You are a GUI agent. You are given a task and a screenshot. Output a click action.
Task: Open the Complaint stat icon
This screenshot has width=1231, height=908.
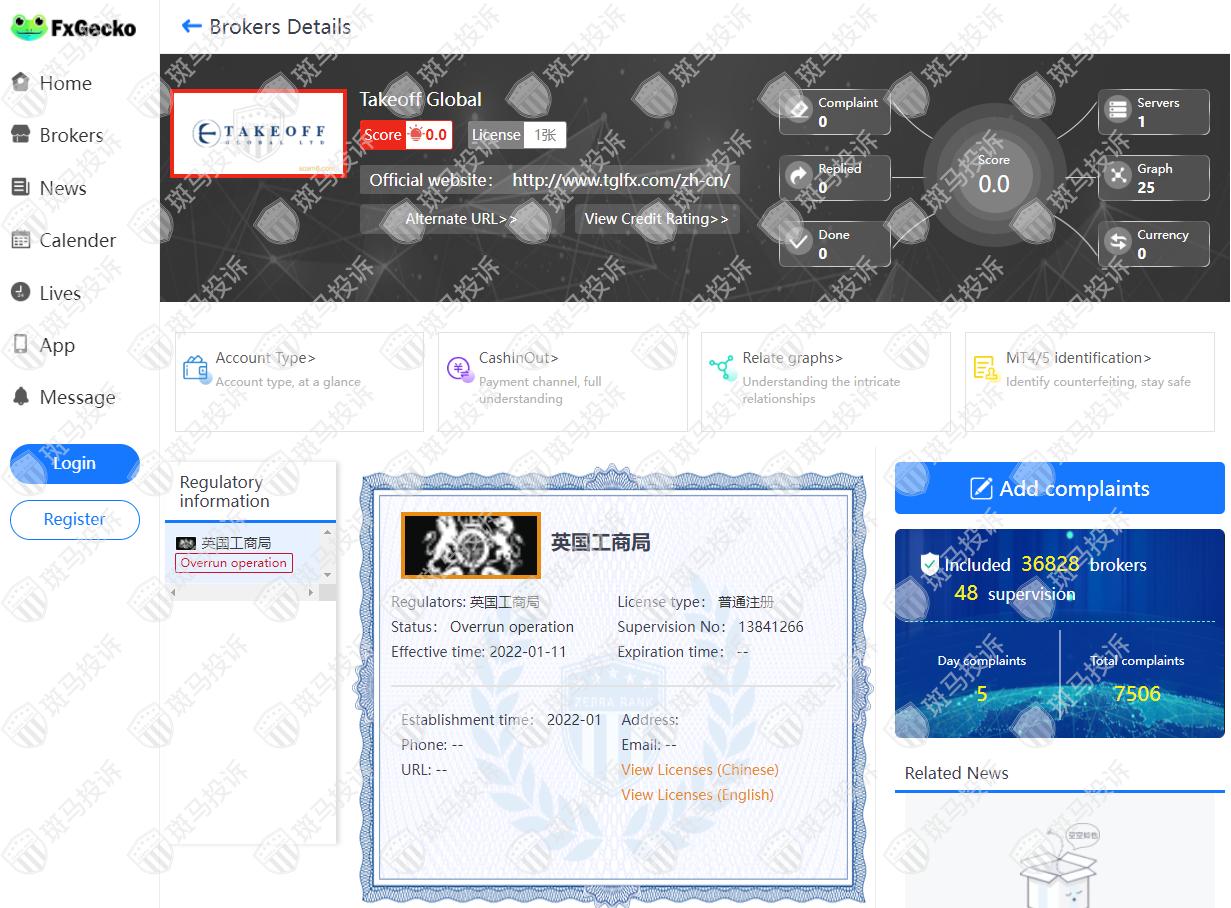pyautogui.click(x=798, y=110)
